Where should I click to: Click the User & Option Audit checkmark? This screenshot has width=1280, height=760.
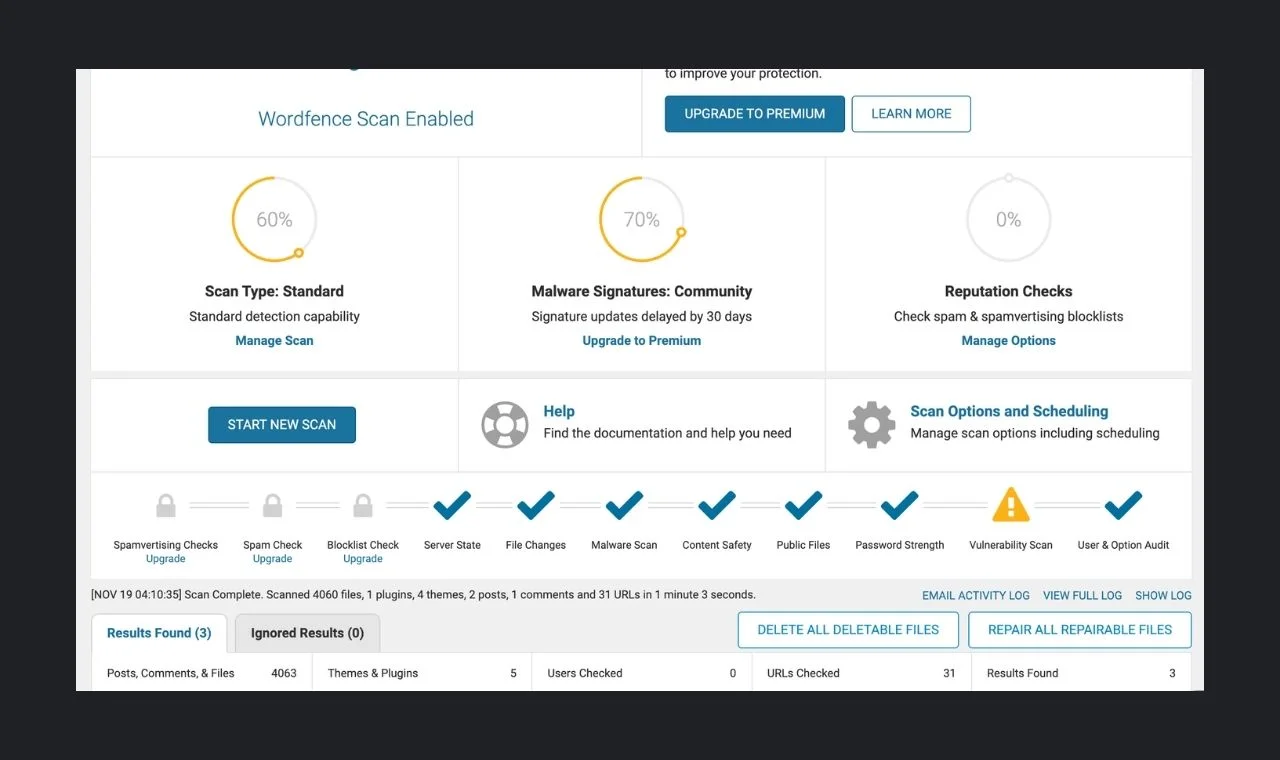click(1123, 505)
